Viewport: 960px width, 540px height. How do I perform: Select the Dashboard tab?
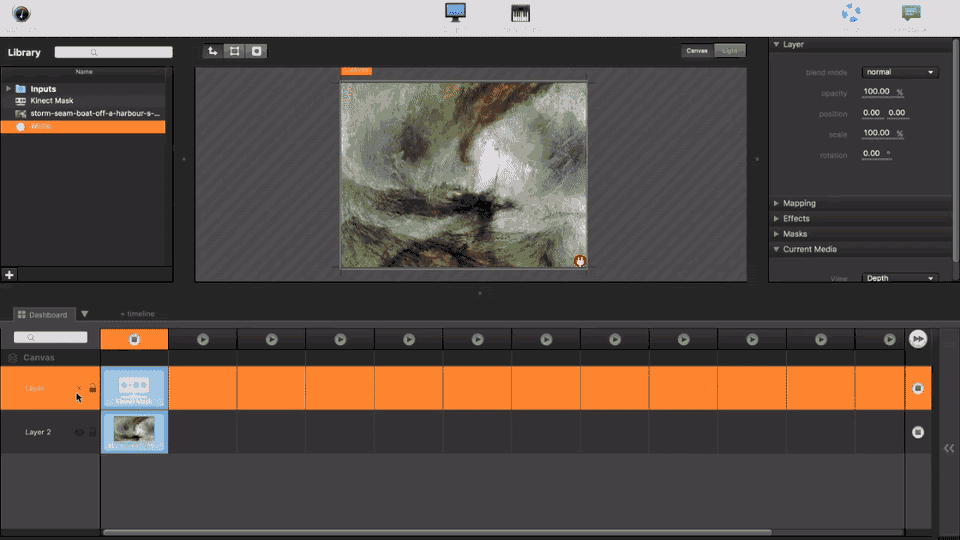click(x=43, y=315)
